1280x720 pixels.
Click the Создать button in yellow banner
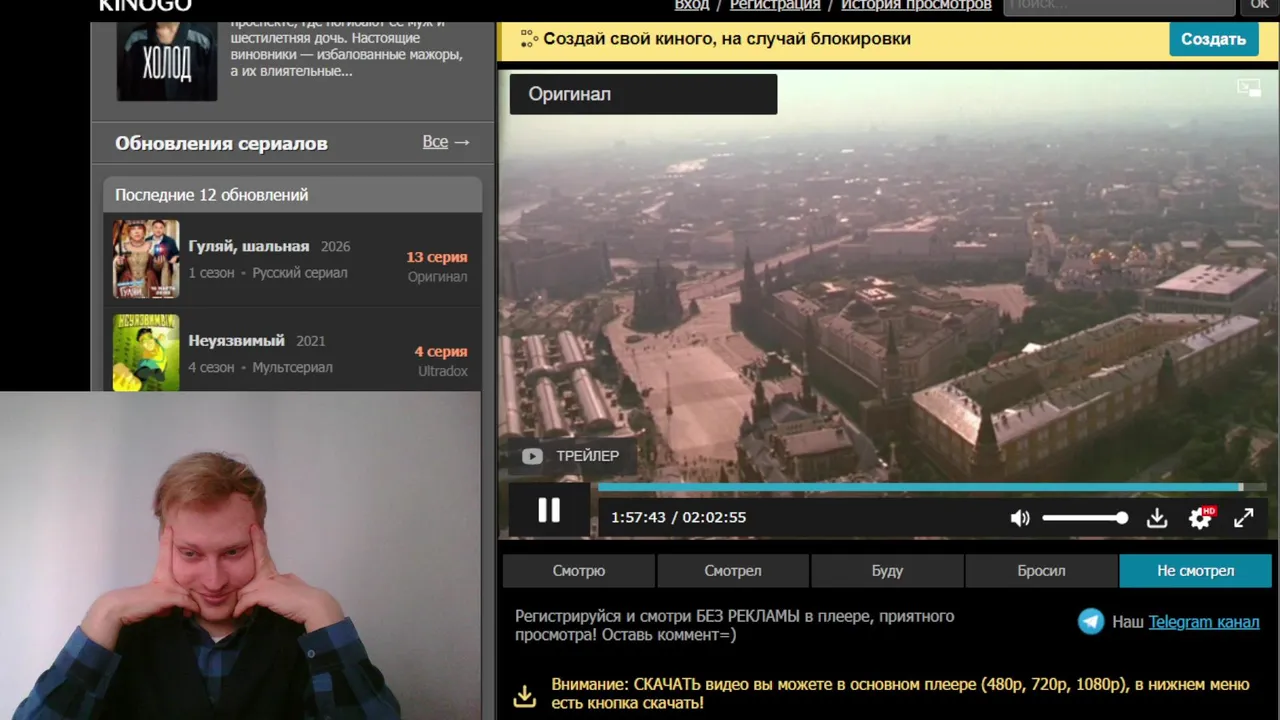1213,39
